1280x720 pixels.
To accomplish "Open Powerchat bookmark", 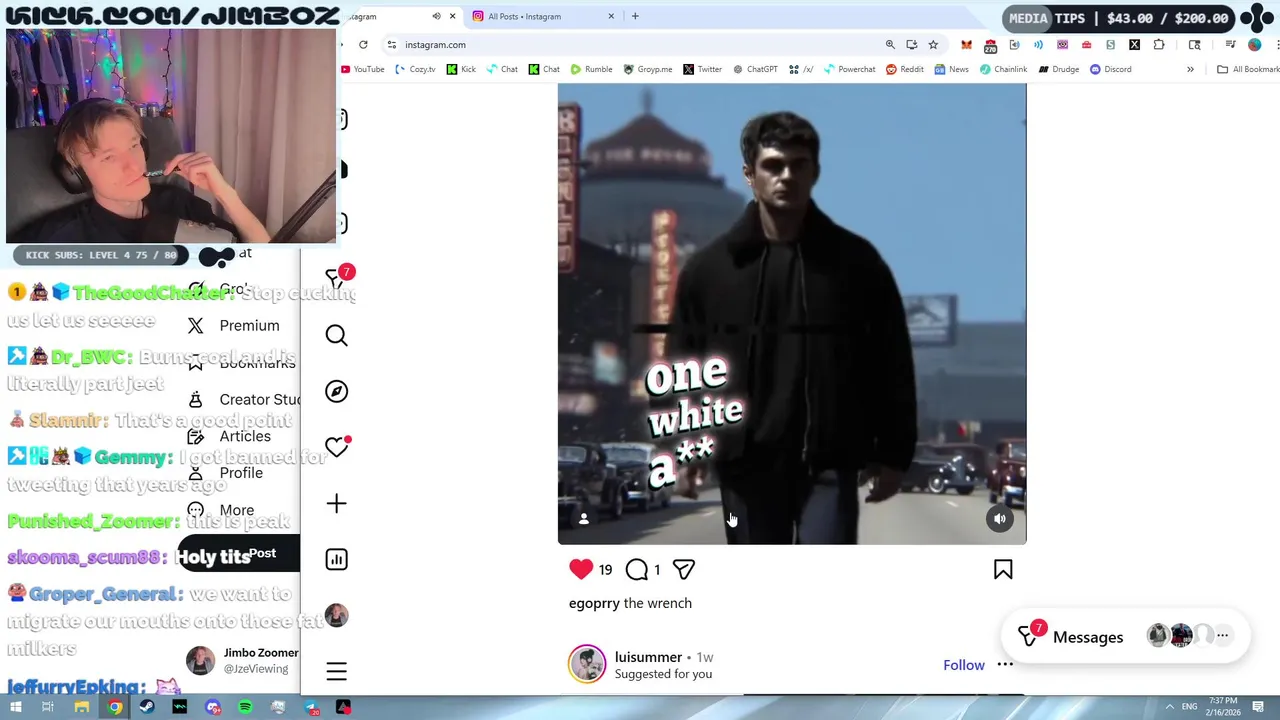I will click(x=849, y=69).
